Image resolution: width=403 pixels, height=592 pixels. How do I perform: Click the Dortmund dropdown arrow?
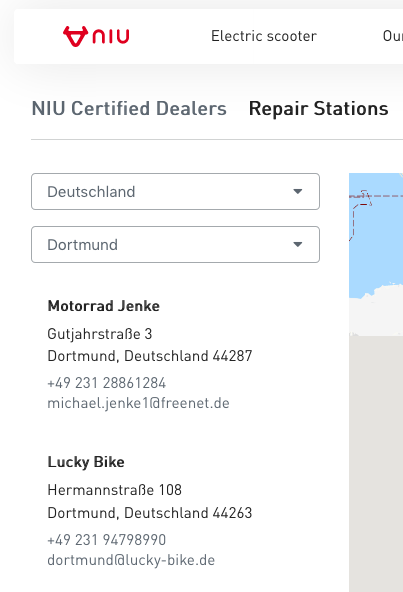click(x=298, y=244)
